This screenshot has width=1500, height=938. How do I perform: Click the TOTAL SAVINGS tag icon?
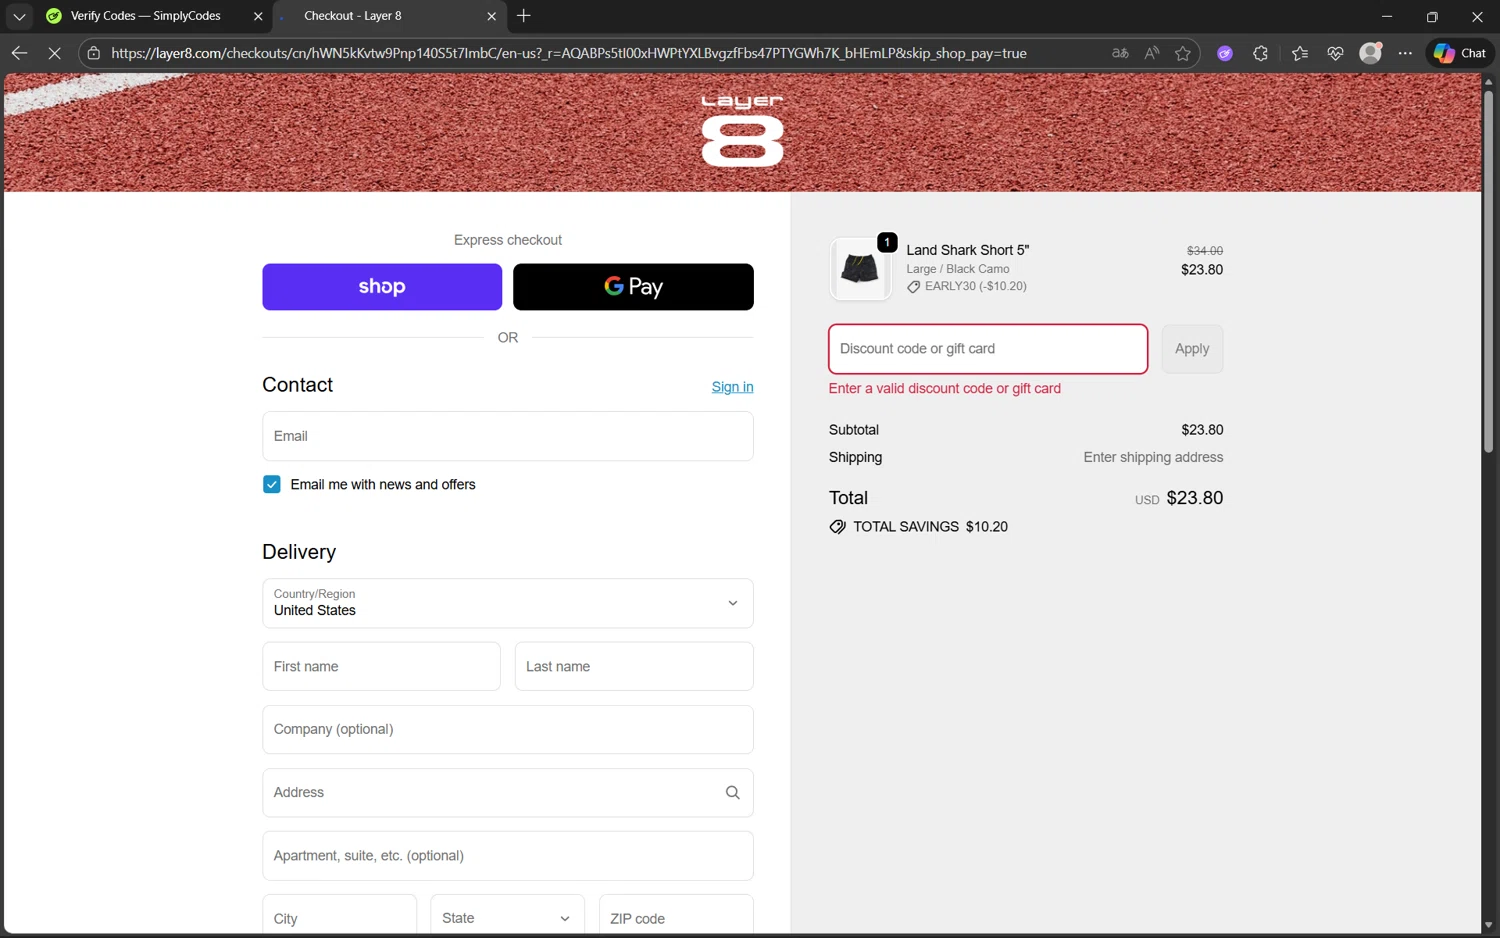pyautogui.click(x=837, y=527)
